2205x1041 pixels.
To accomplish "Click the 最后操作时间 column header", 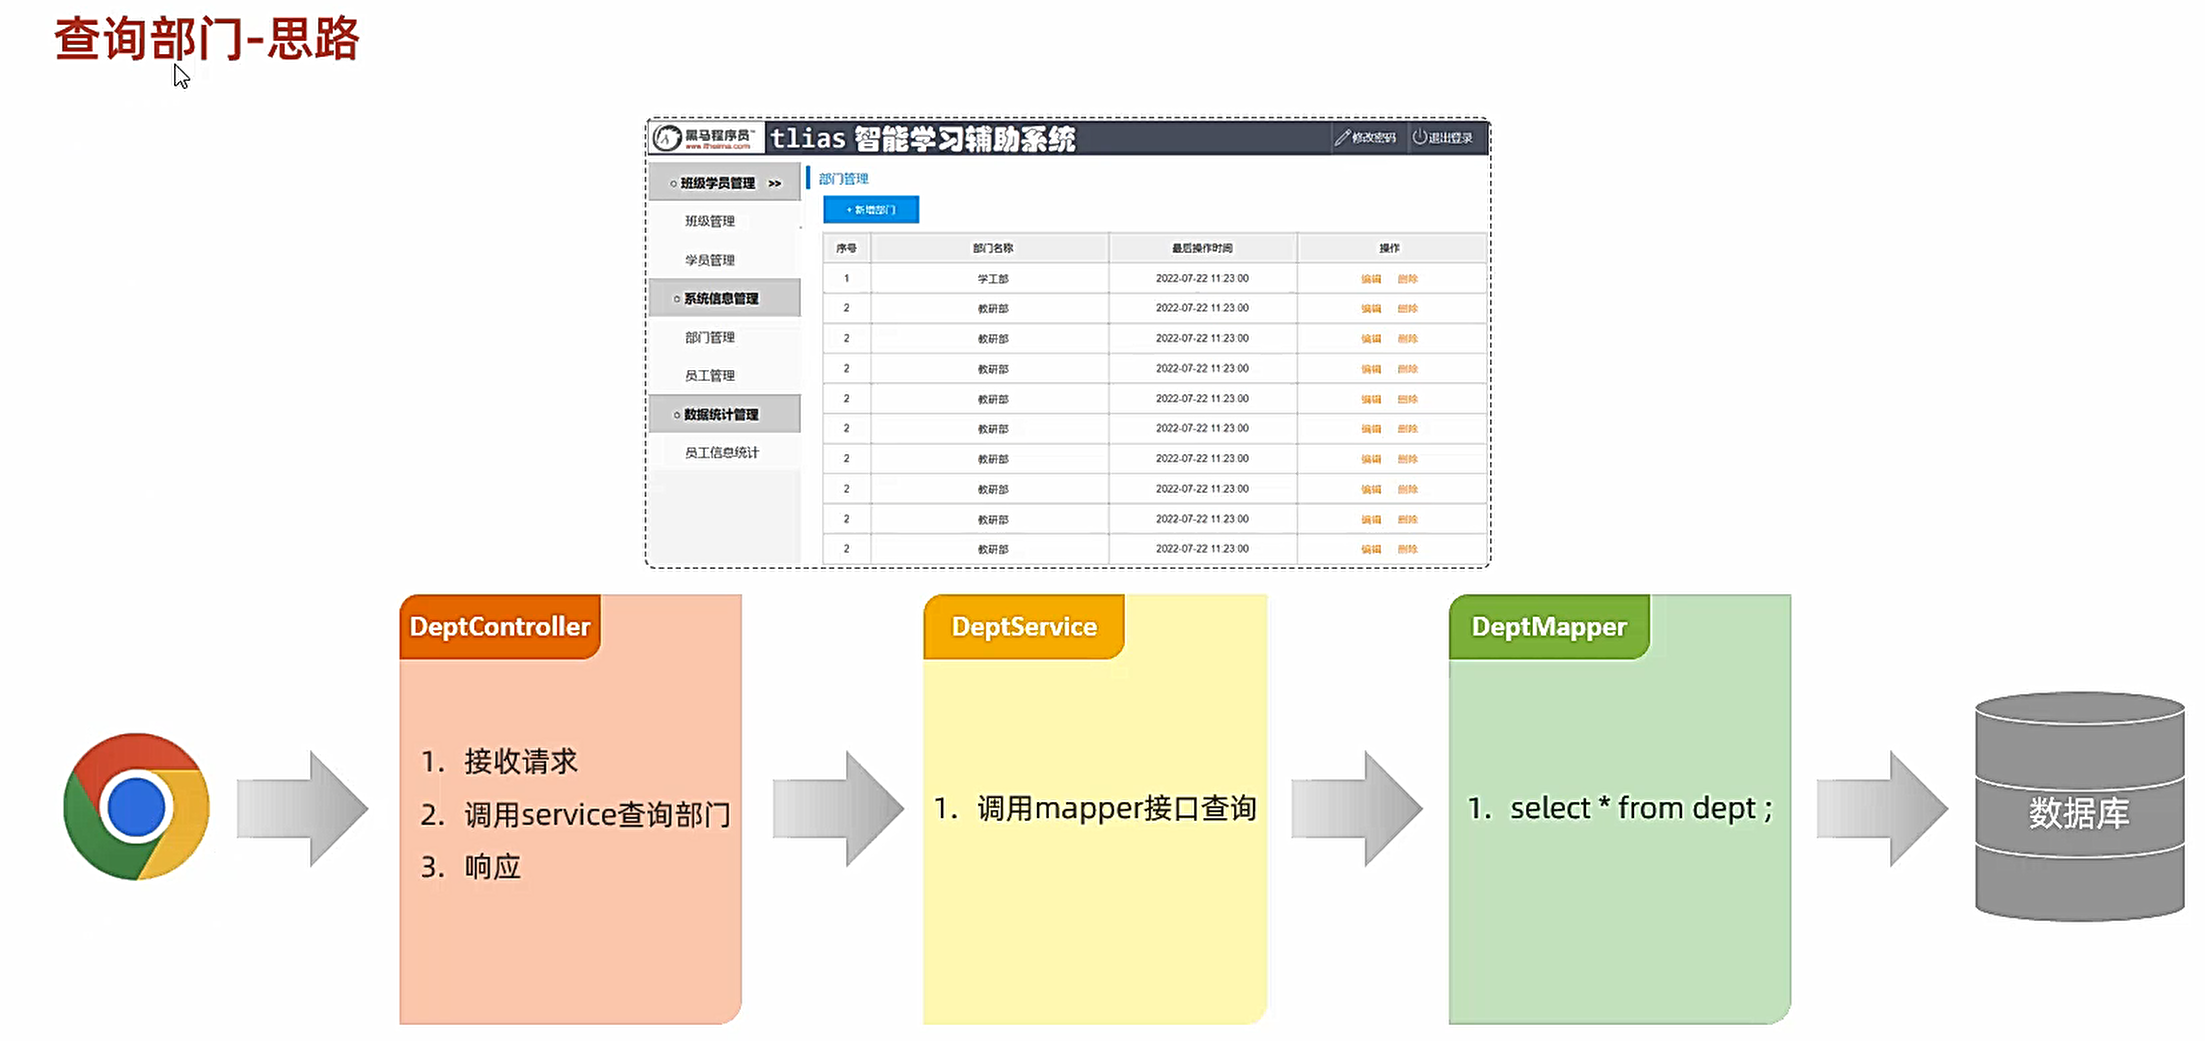I will [x=1203, y=248].
